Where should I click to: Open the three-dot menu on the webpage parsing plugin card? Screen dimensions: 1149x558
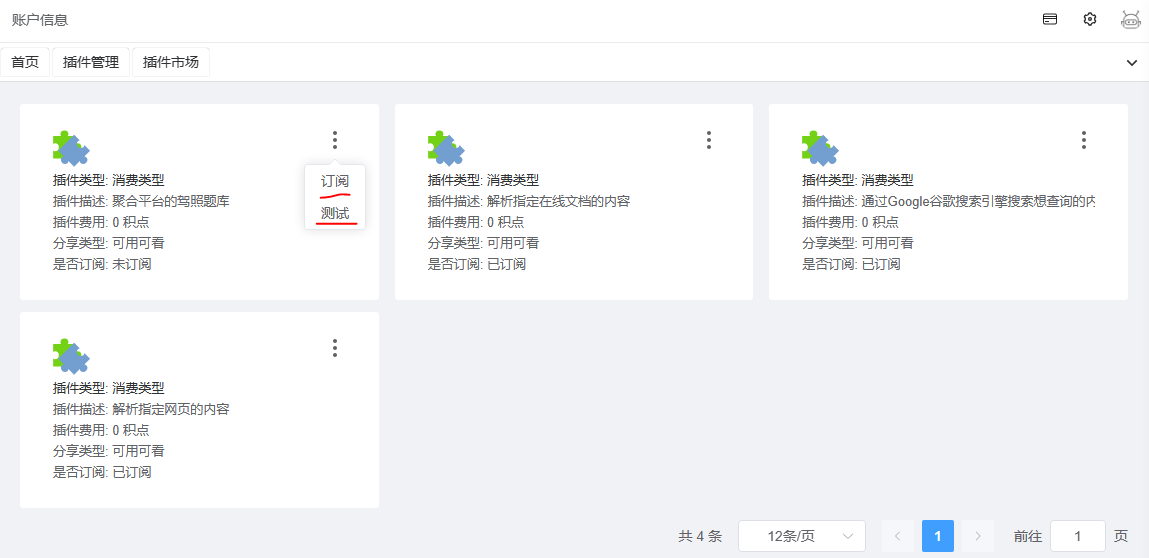pos(335,348)
